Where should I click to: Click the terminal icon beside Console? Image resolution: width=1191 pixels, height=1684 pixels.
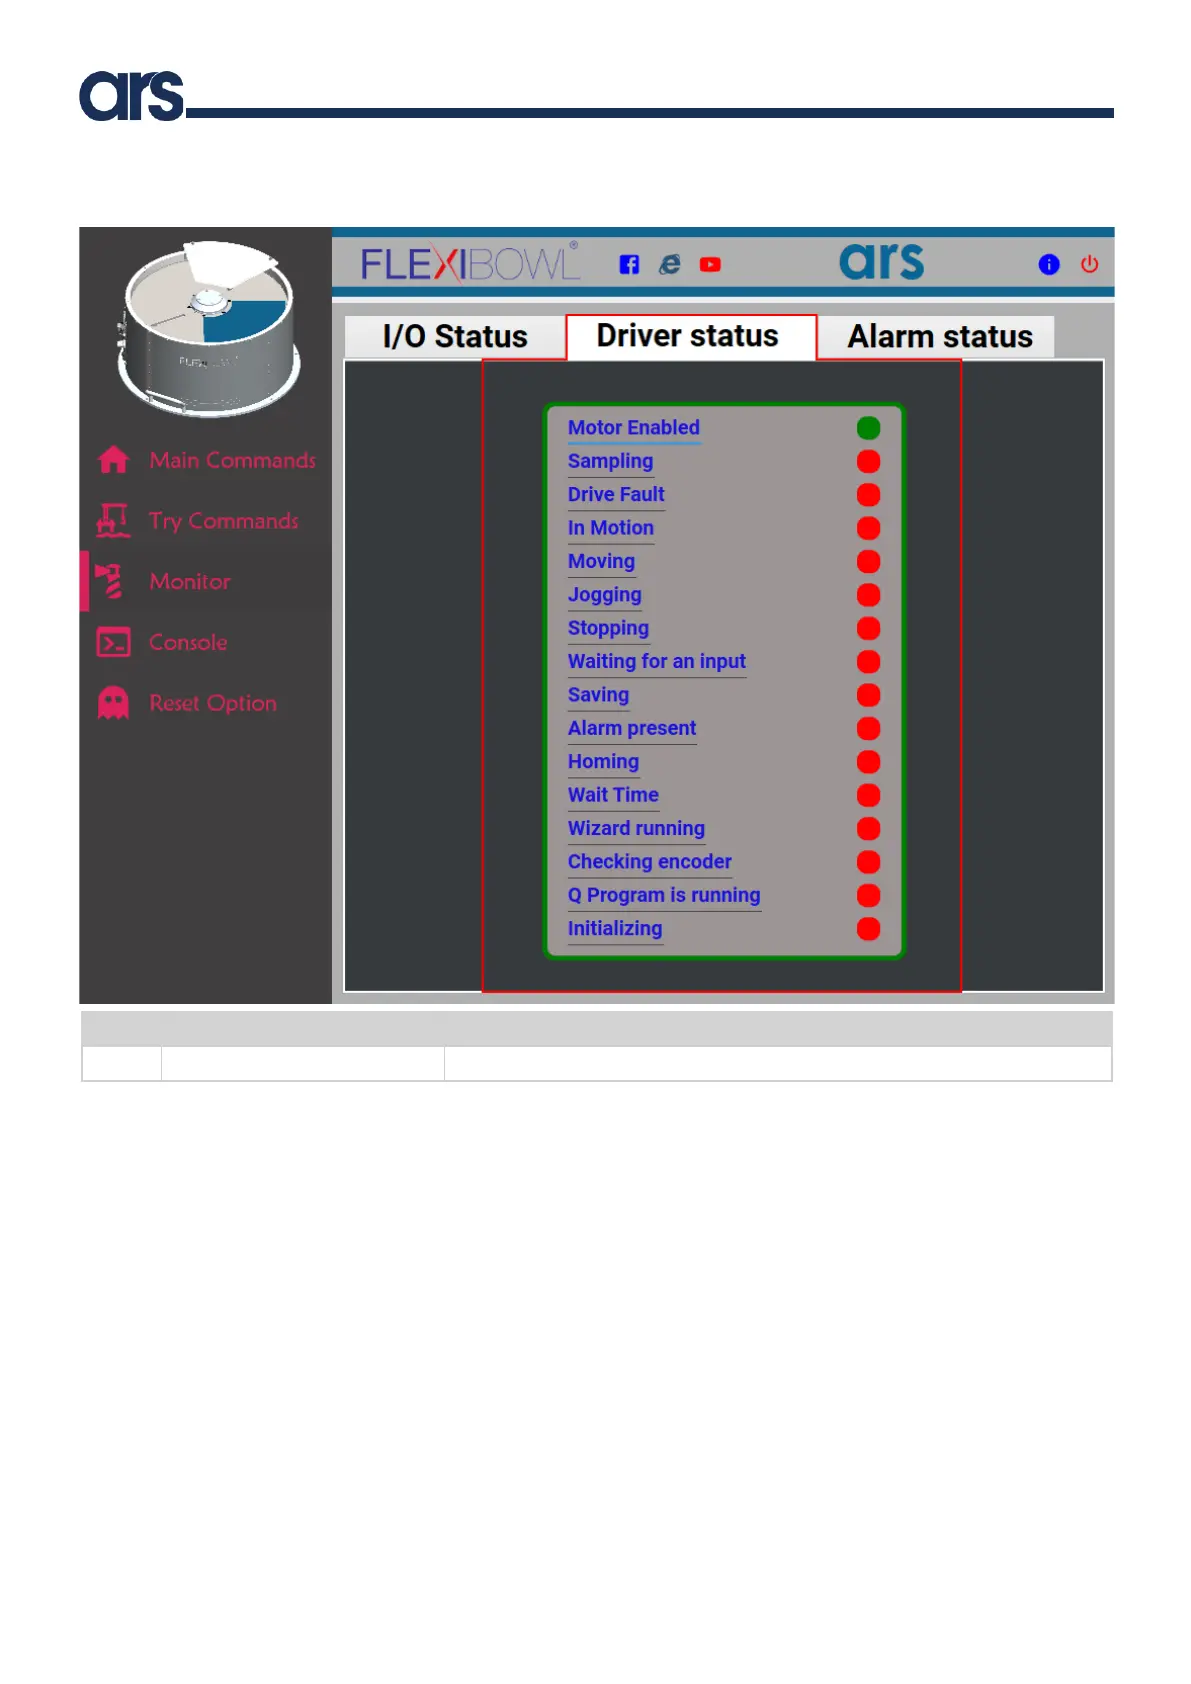[x=113, y=642]
